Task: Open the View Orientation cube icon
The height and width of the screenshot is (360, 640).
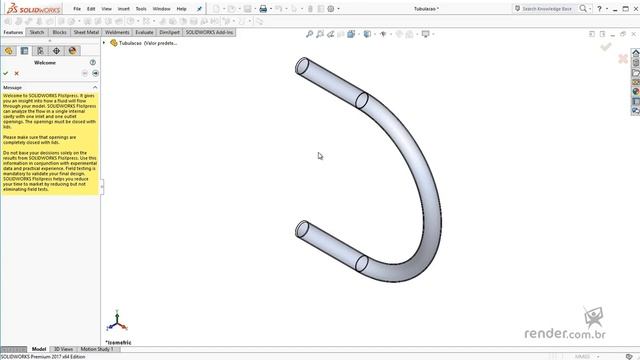Action: click(351, 34)
